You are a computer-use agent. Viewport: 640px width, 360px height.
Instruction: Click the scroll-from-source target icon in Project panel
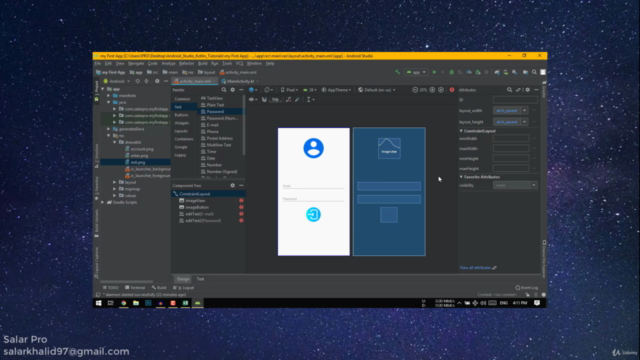138,81
